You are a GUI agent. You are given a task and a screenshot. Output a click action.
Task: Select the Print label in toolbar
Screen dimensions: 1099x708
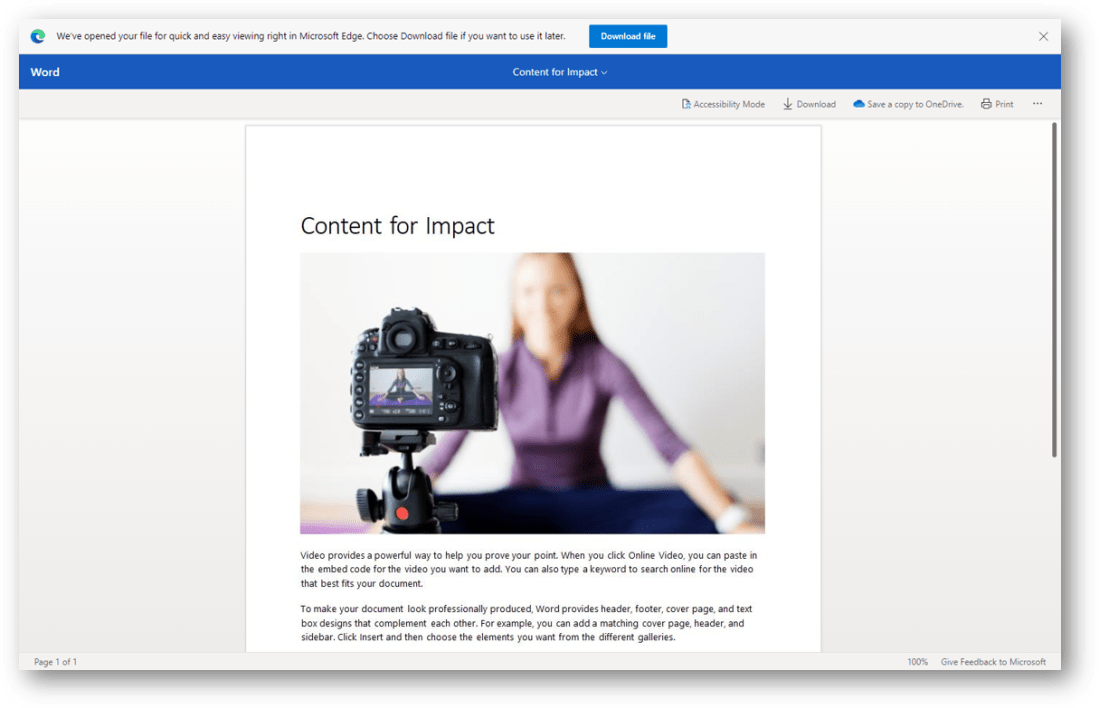coord(1004,104)
